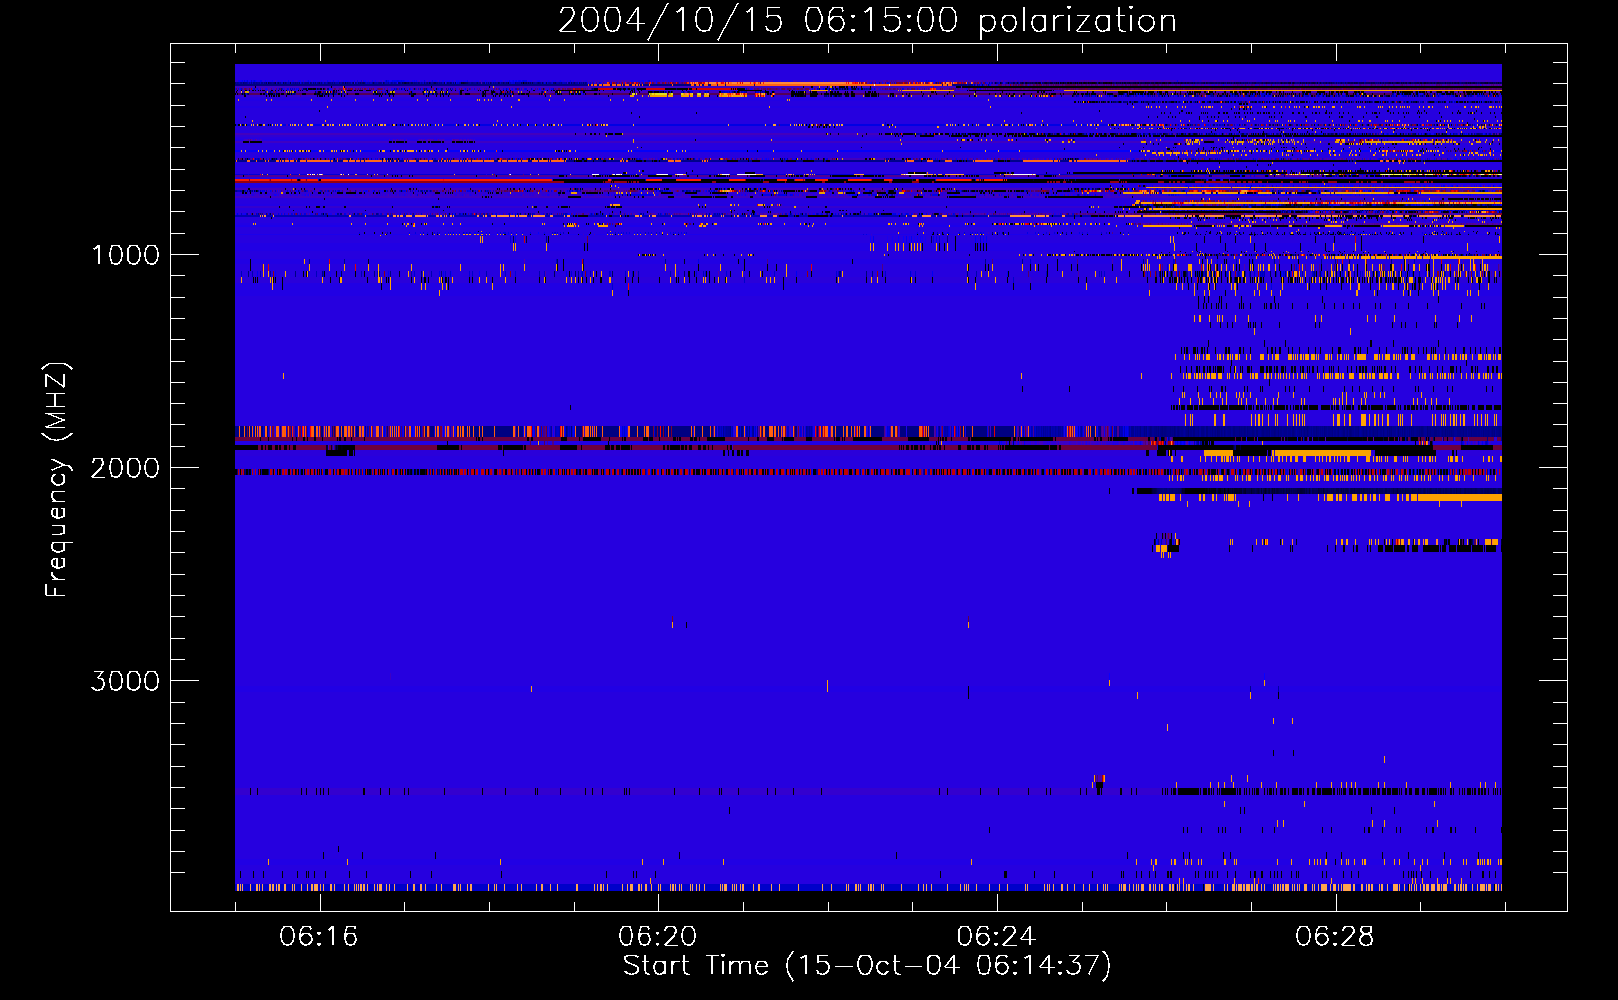Image resolution: width=1618 pixels, height=1000 pixels.
Task: Click the 2000 frequency tick label
Action: point(125,468)
